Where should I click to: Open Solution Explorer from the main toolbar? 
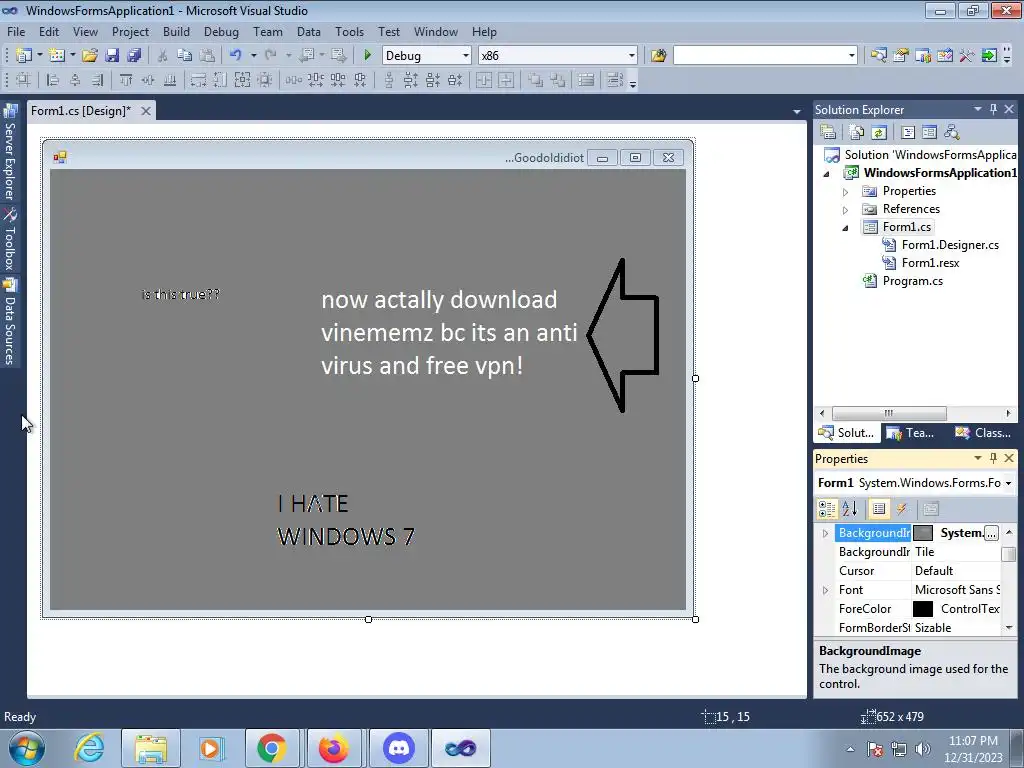click(878, 56)
